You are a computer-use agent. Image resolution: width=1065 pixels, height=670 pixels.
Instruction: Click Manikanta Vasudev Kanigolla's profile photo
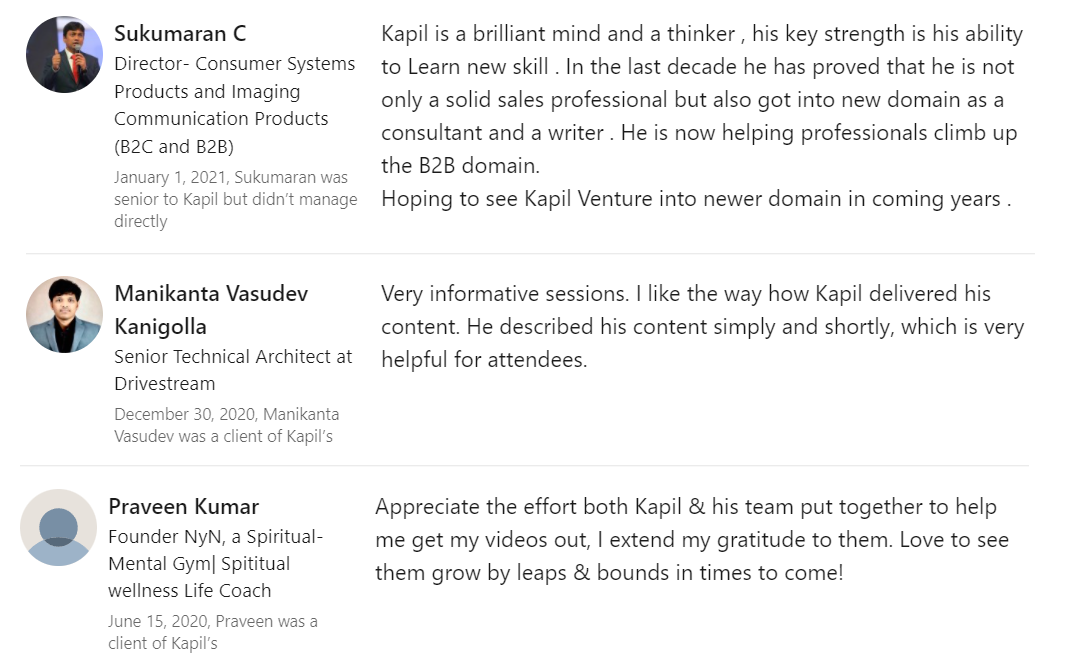(x=64, y=315)
